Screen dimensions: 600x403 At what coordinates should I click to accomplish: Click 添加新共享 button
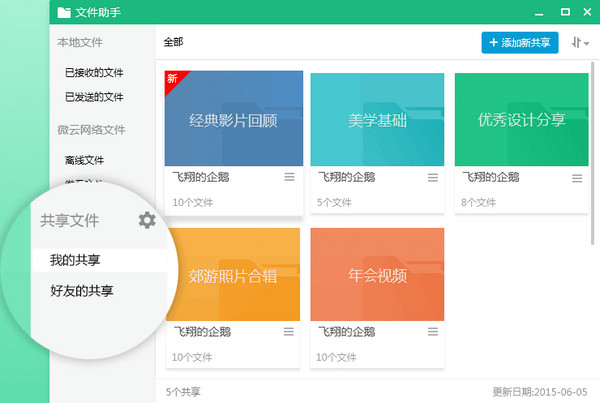[x=519, y=43]
